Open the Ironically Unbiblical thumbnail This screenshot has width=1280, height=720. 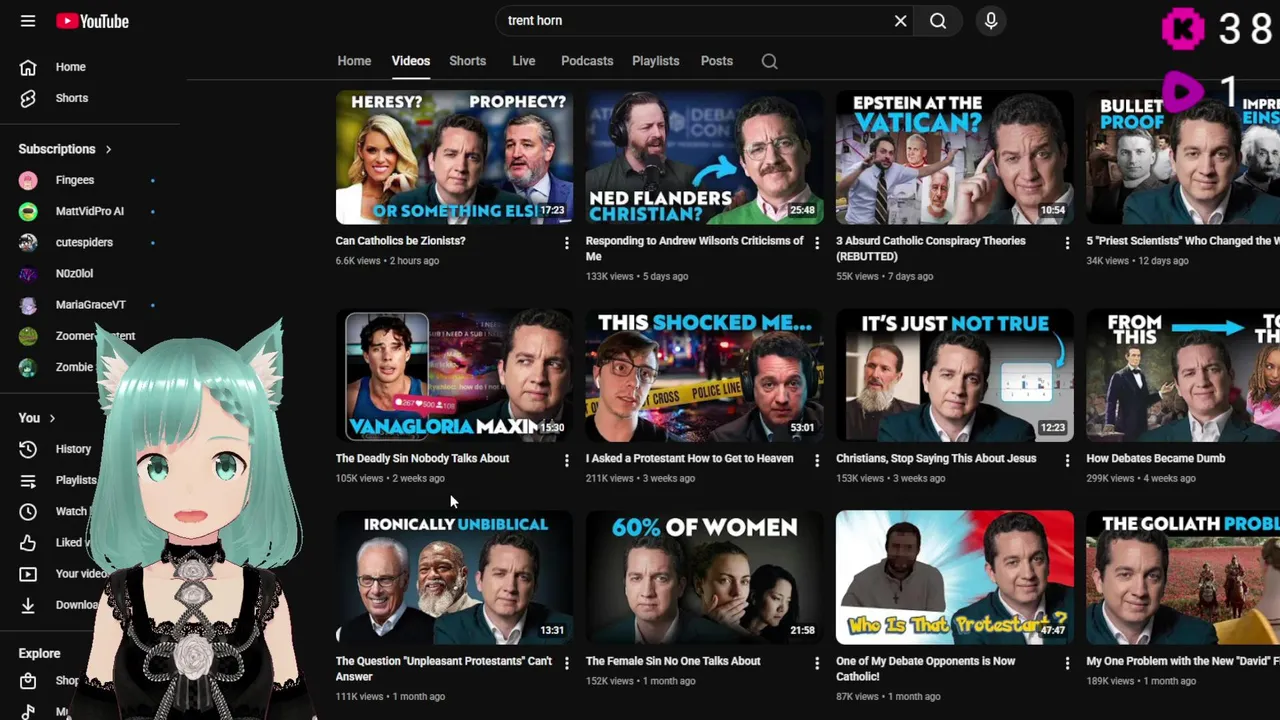(455, 578)
